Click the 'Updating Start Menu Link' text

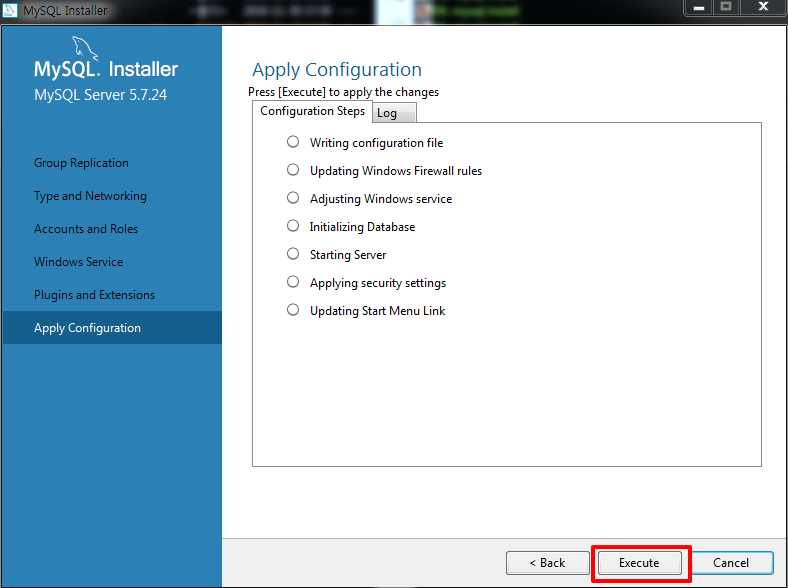click(x=377, y=311)
